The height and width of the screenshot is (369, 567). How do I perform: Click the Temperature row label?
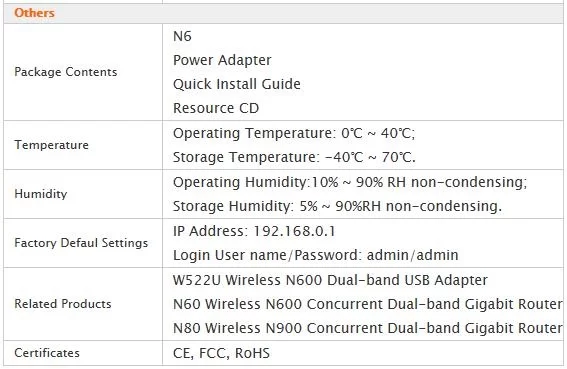click(51, 145)
